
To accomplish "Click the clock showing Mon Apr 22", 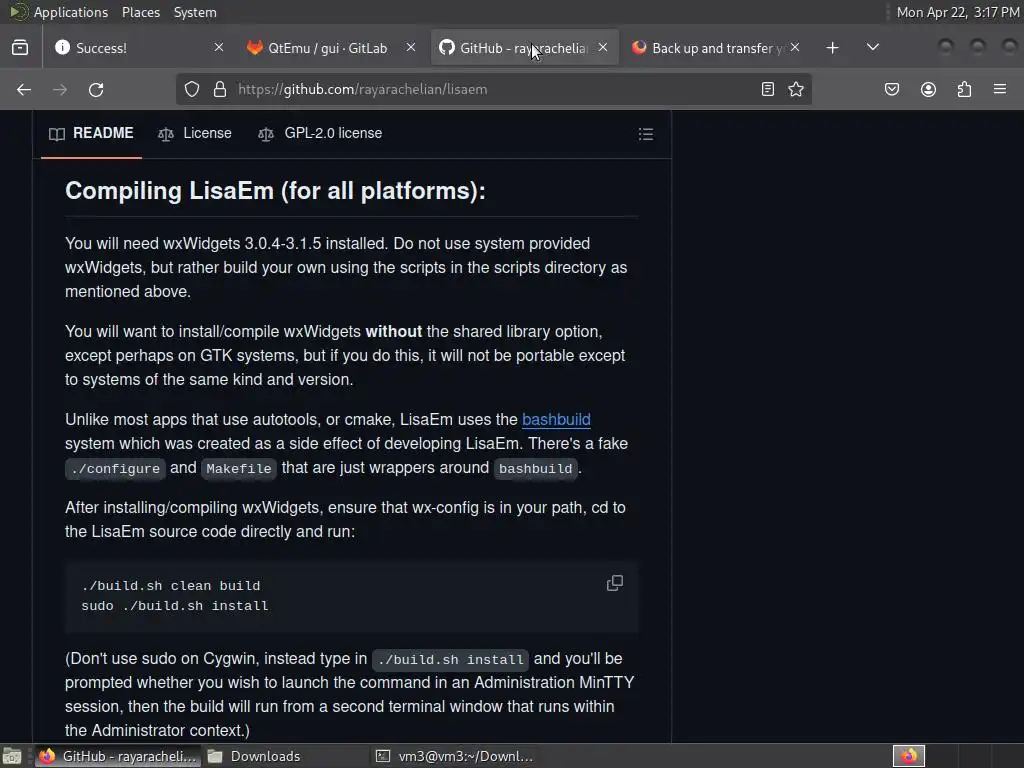I will pos(957,12).
